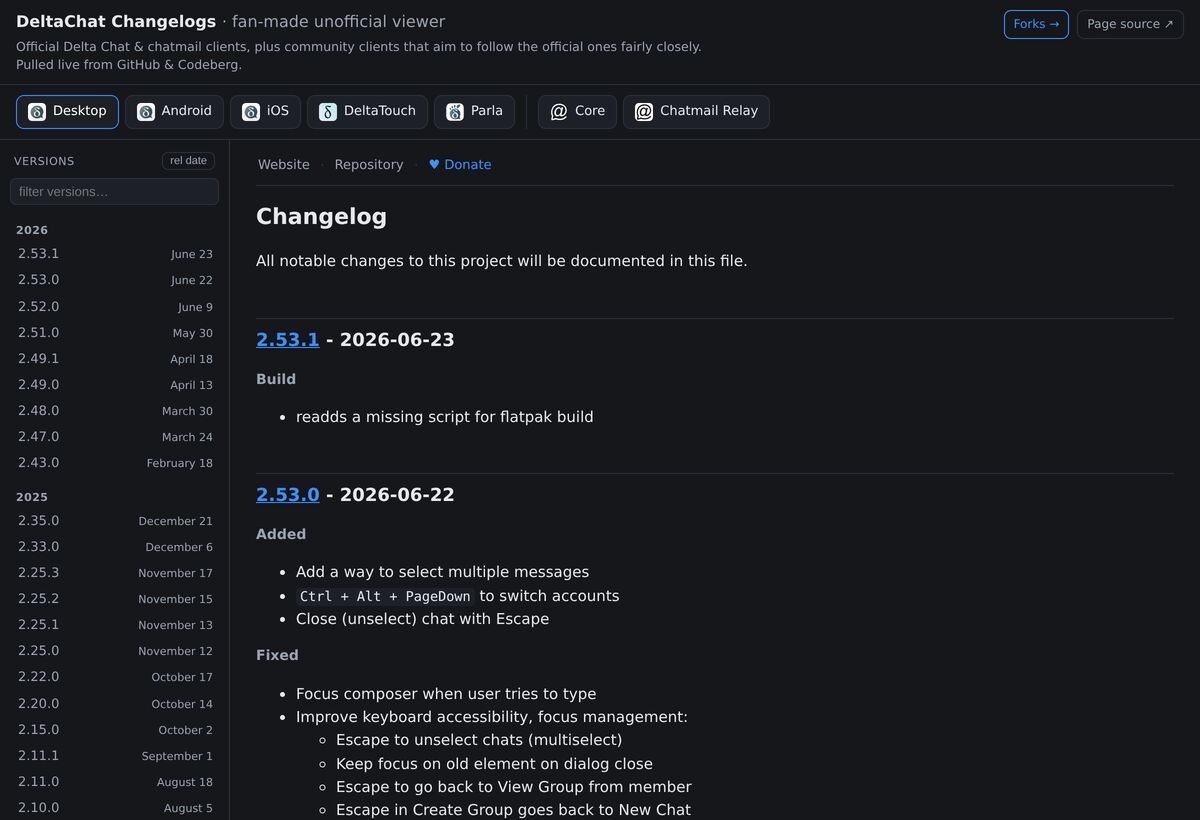Click the Parla app icon
Screen dimensions: 1200x820
click(455, 112)
